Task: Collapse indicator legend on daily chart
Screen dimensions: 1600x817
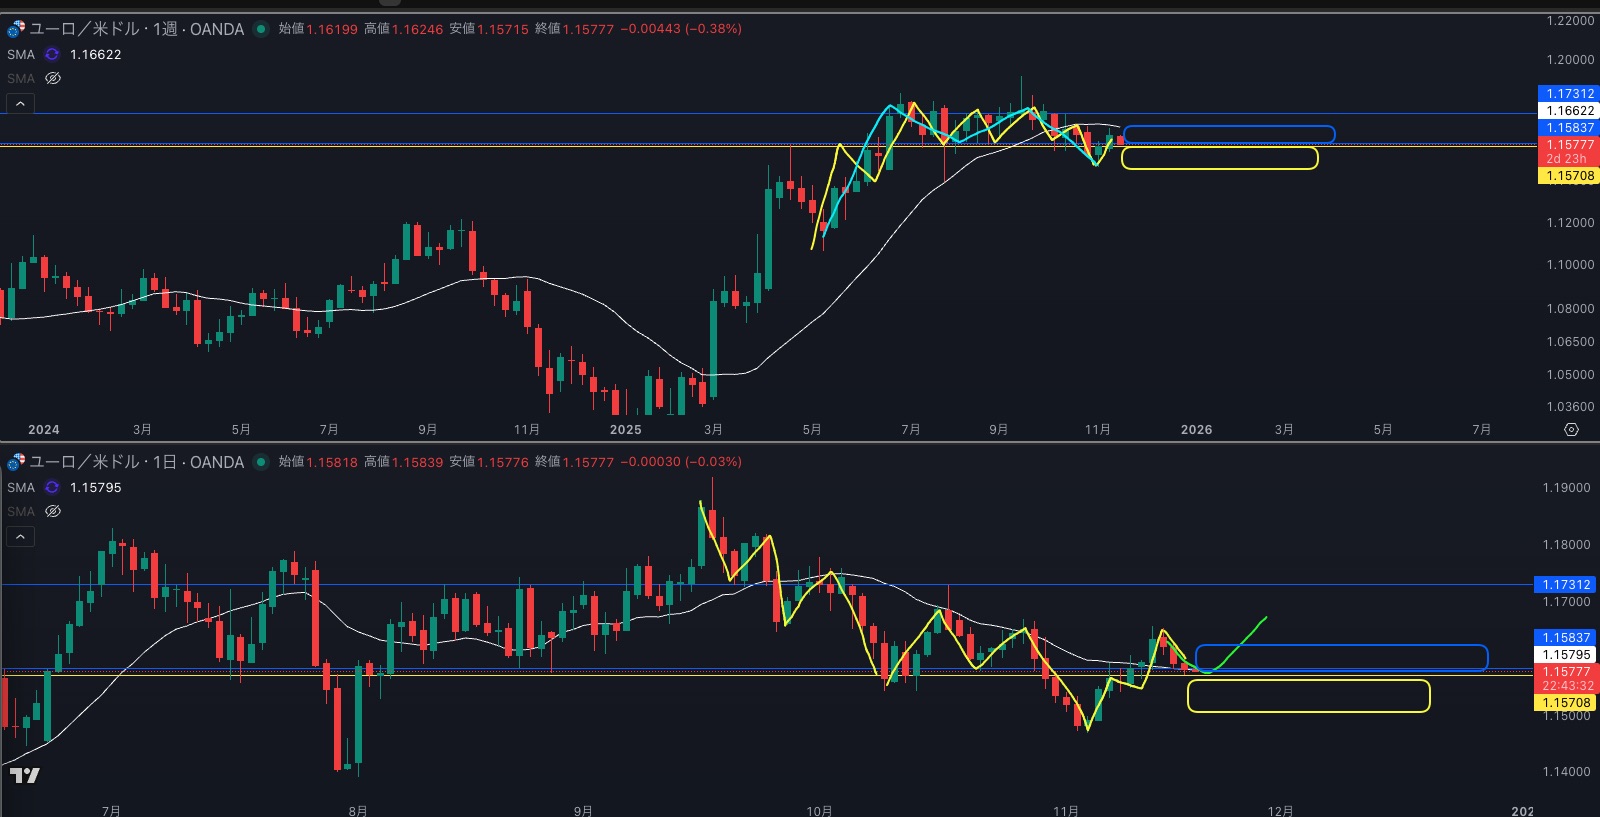Action: tap(20, 537)
